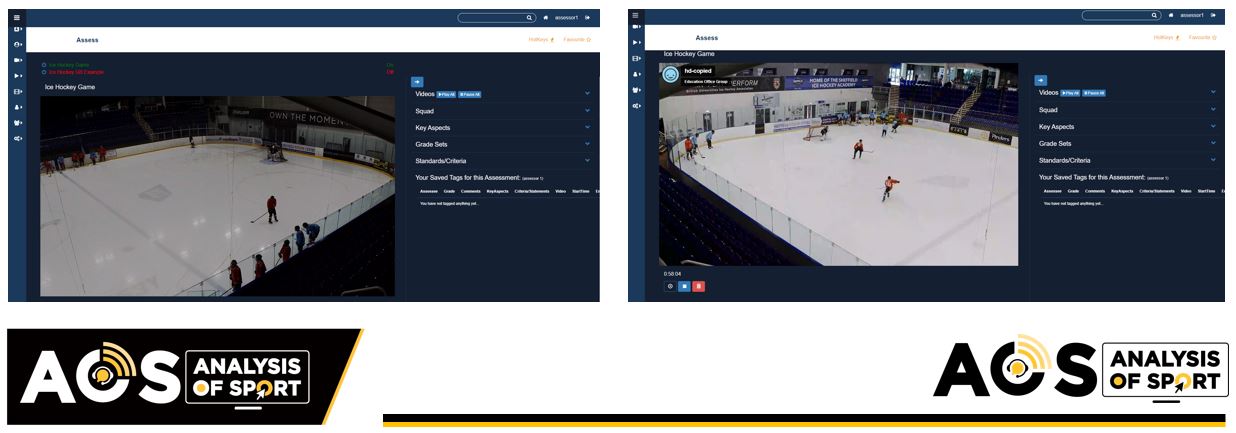Click the blue stop button under right video

684,286
